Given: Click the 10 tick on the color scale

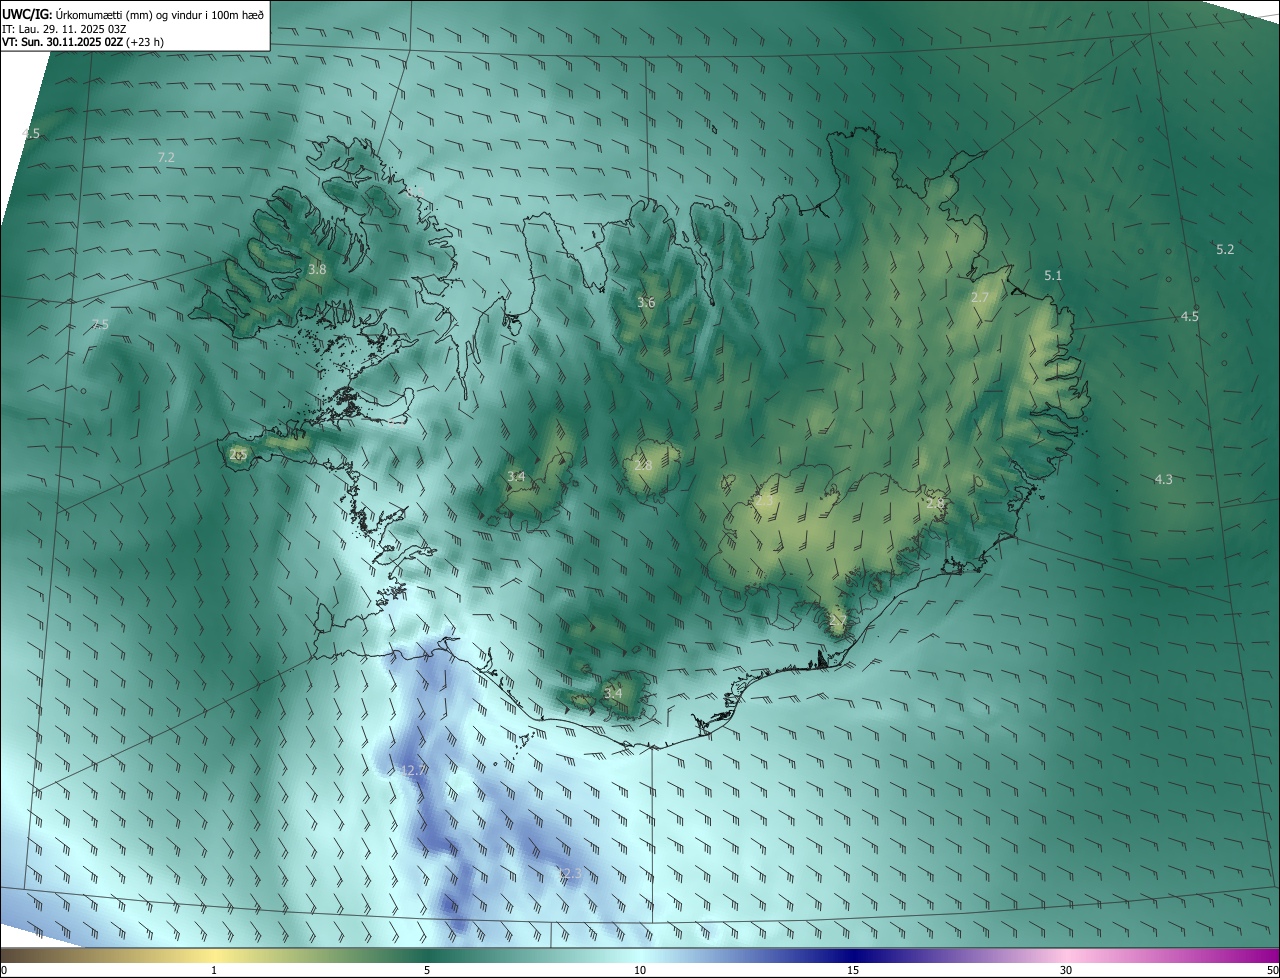Looking at the screenshot, I should (x=640, y=970).
